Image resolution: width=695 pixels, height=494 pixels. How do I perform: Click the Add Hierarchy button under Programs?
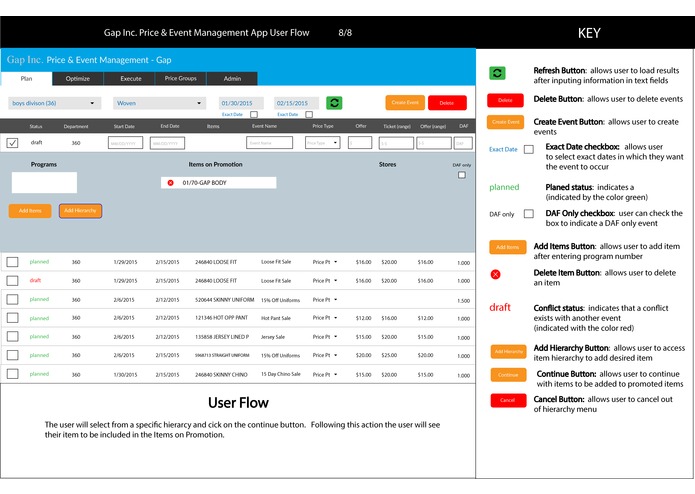pyautogui.click(x=80, y=211)
